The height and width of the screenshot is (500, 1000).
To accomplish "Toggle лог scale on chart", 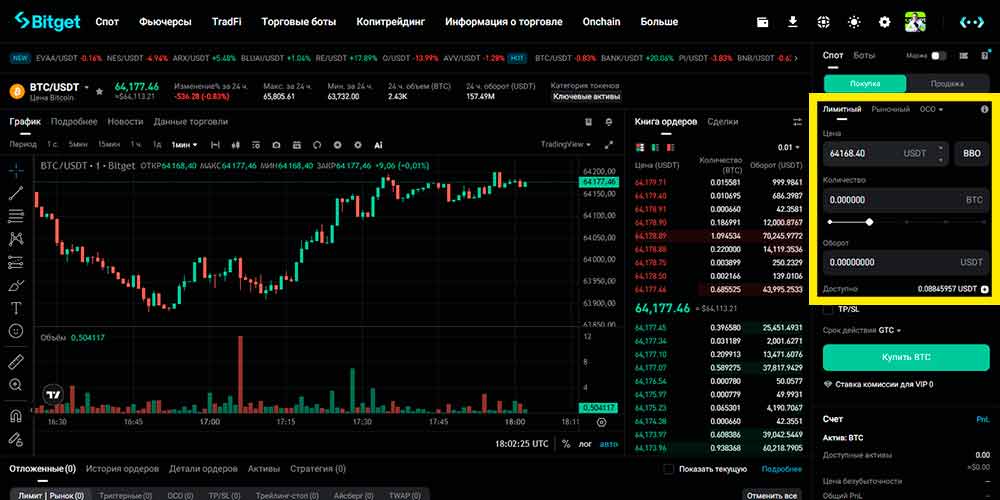I will (585, 444).
